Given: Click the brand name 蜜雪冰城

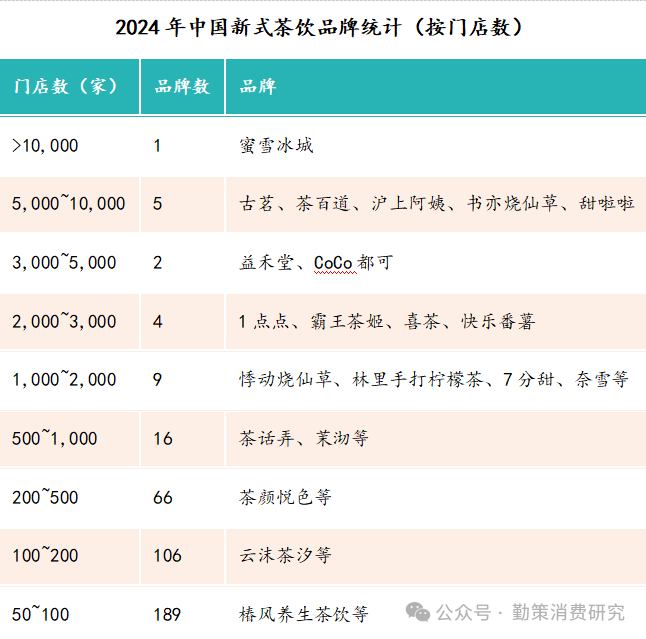Looking at the screenshot, I should pos(276,146).
